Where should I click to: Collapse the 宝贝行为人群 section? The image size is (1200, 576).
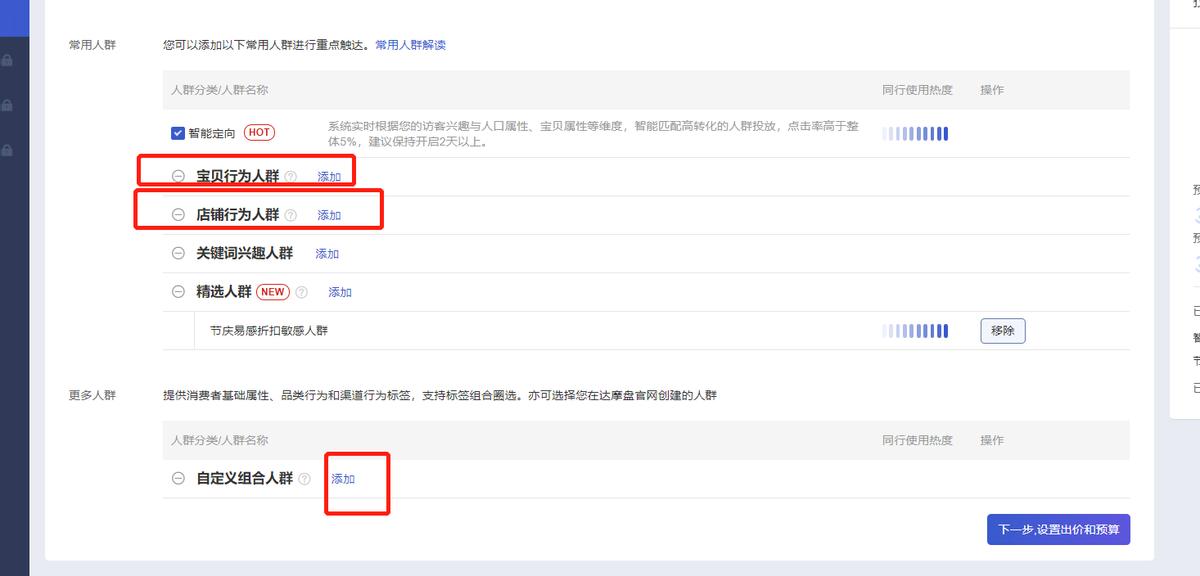click(x=176, y=176)
